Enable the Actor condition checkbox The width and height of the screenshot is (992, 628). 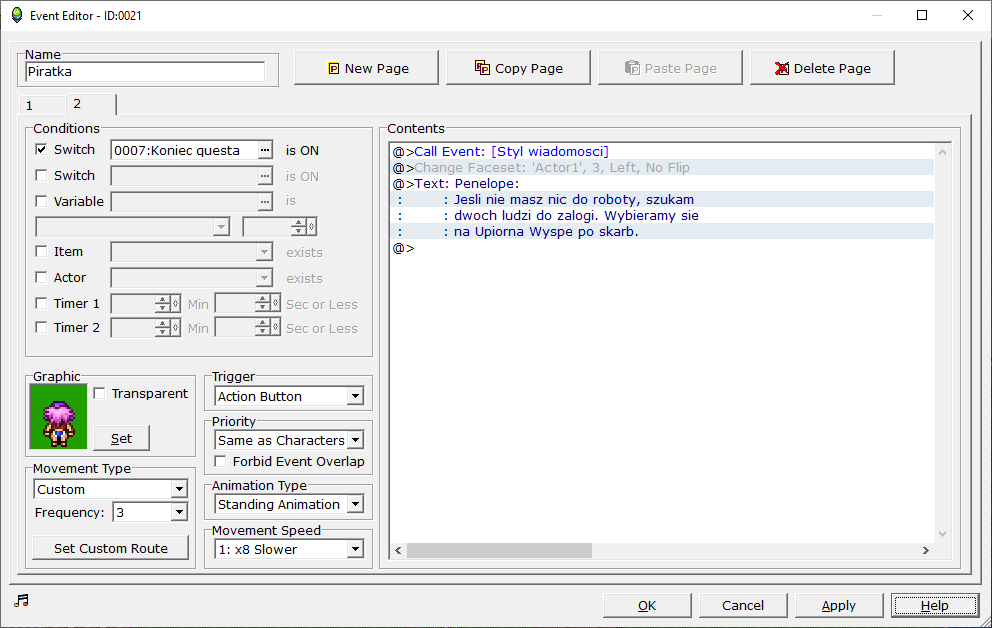point(41,277)
